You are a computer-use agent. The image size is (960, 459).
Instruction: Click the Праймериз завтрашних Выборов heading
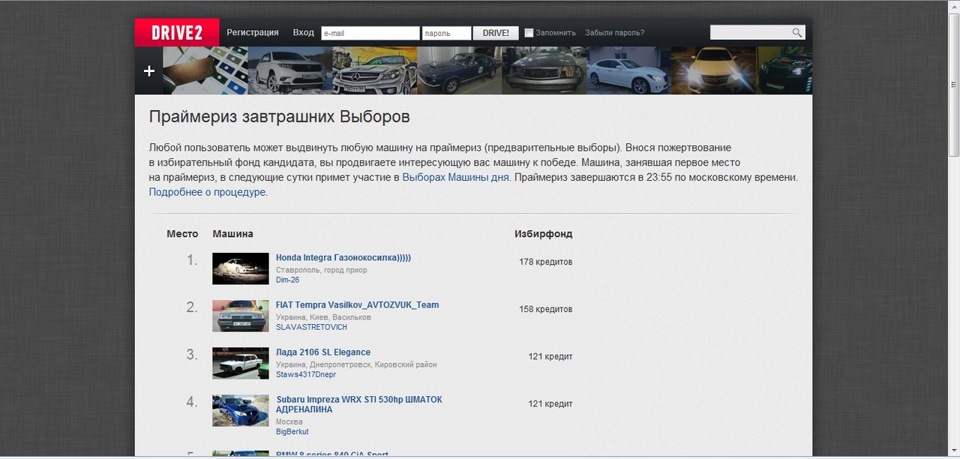[279, 117]
